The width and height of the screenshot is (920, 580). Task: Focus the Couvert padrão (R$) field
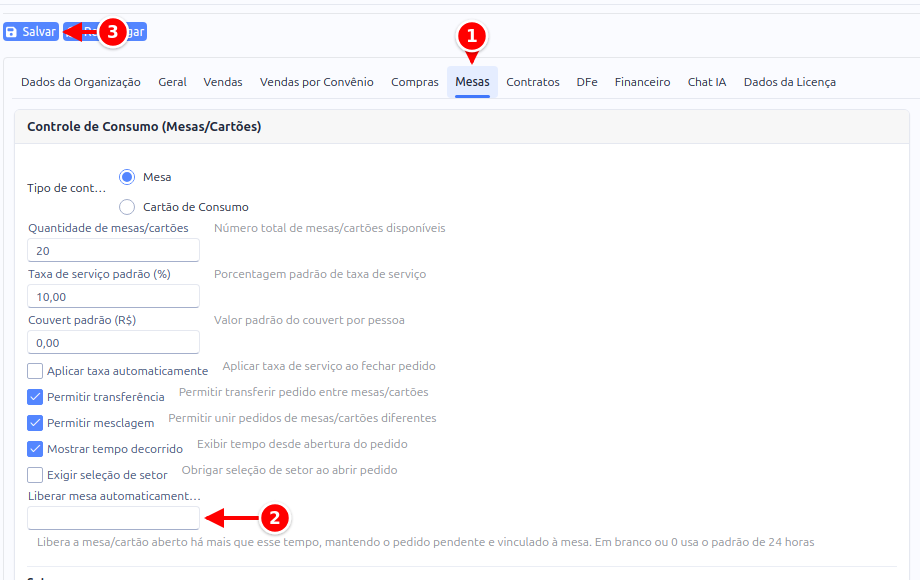[113, 342]
